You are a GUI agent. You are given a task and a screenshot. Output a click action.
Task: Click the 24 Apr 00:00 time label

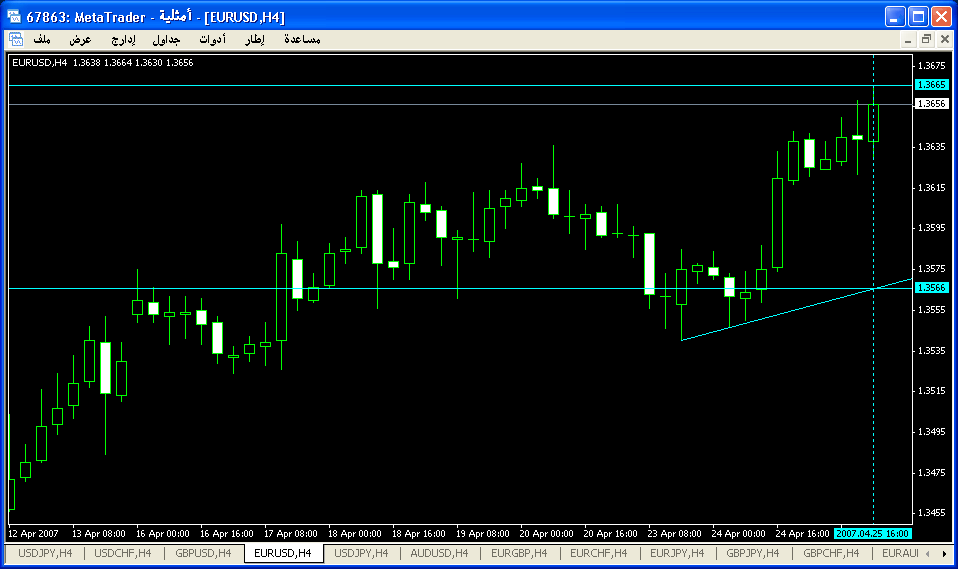pyautogui.click(x=739, y=534)
